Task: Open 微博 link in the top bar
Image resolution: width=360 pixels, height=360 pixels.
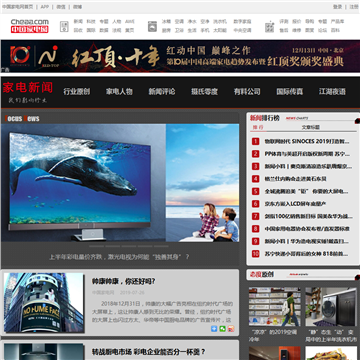Action: (x=77, y=7)
